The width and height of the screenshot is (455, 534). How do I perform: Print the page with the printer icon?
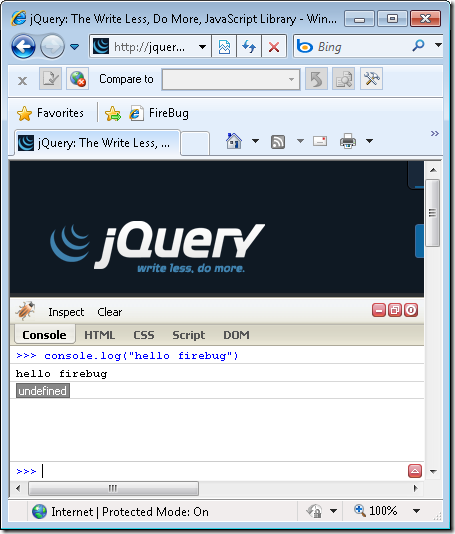pyautogui.click(x=348, y=141)
